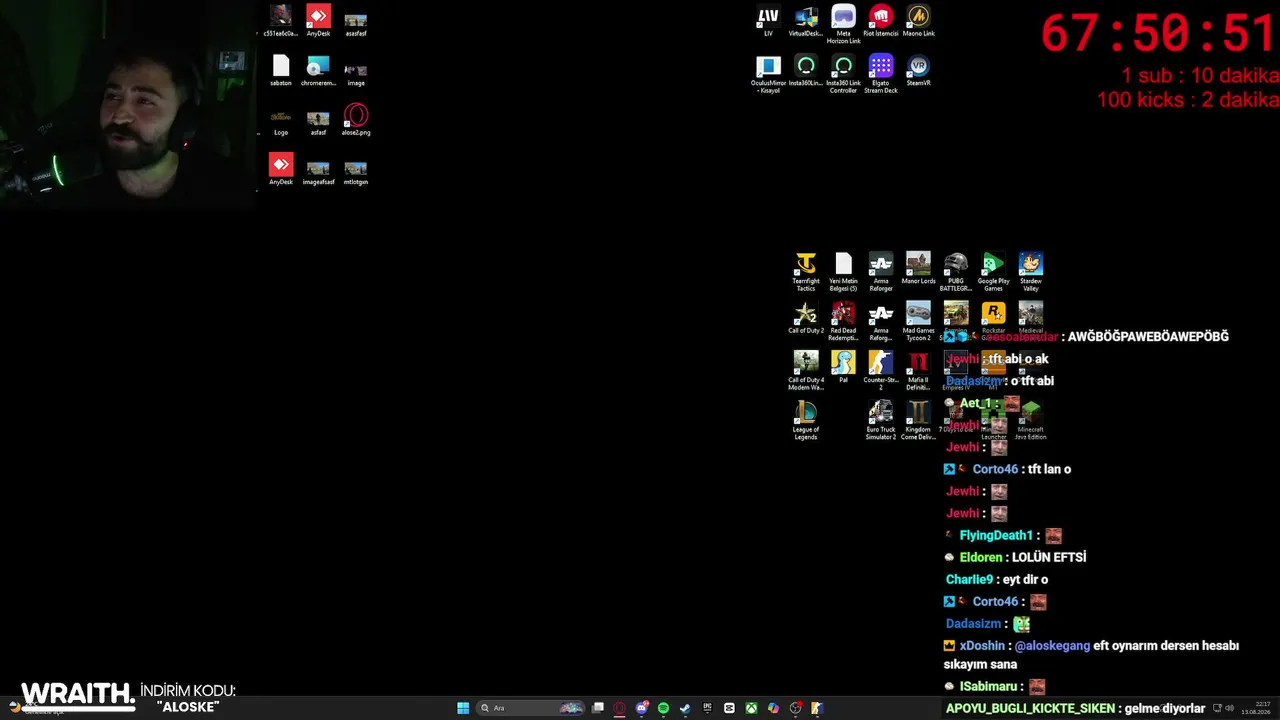Launch the LIV desktop shortcut

[768, 21]
